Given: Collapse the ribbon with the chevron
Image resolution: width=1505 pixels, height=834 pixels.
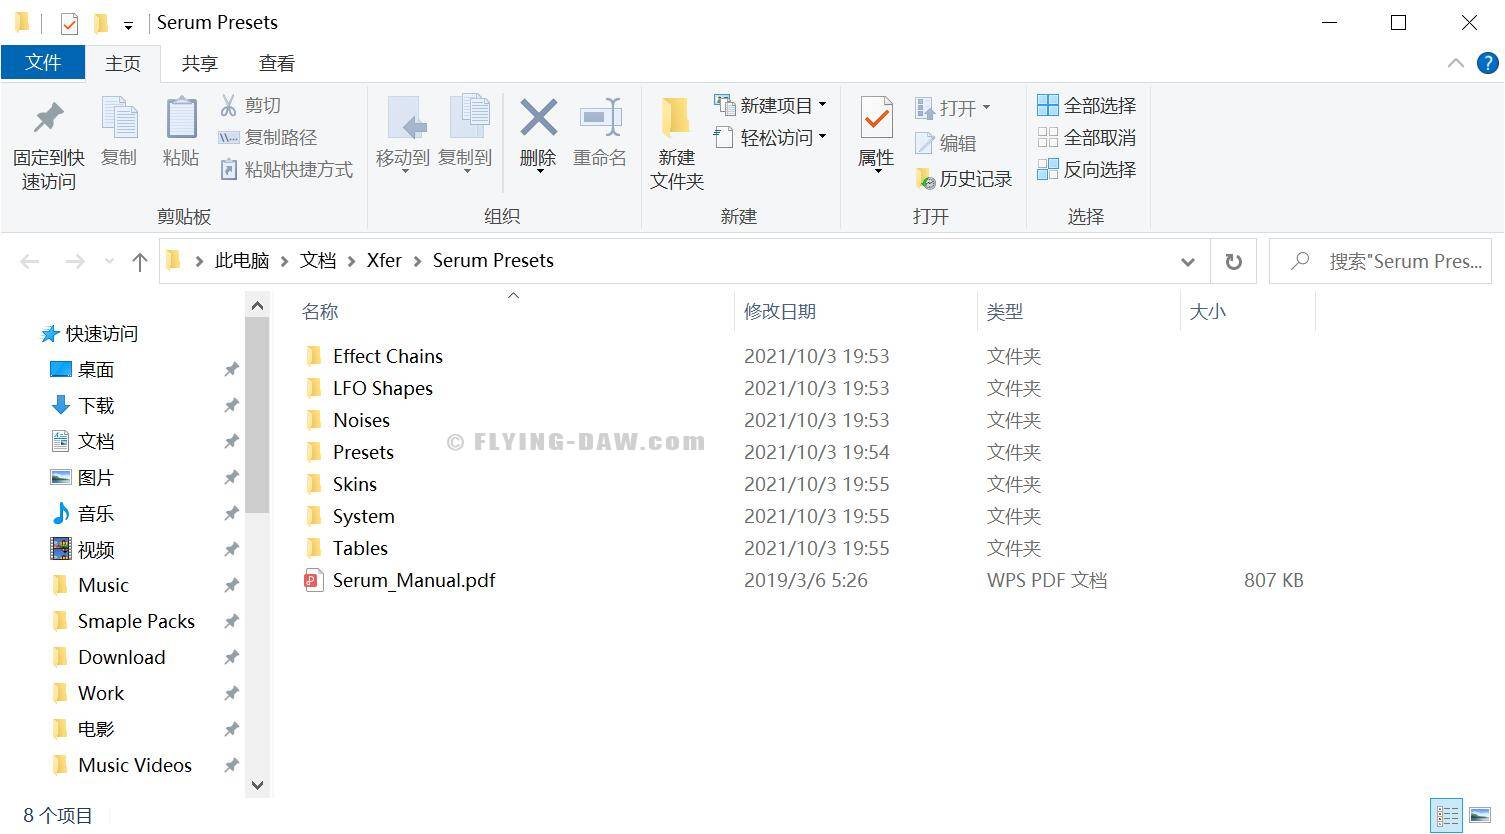Looking at the screenshot, I should (1455, 63).
